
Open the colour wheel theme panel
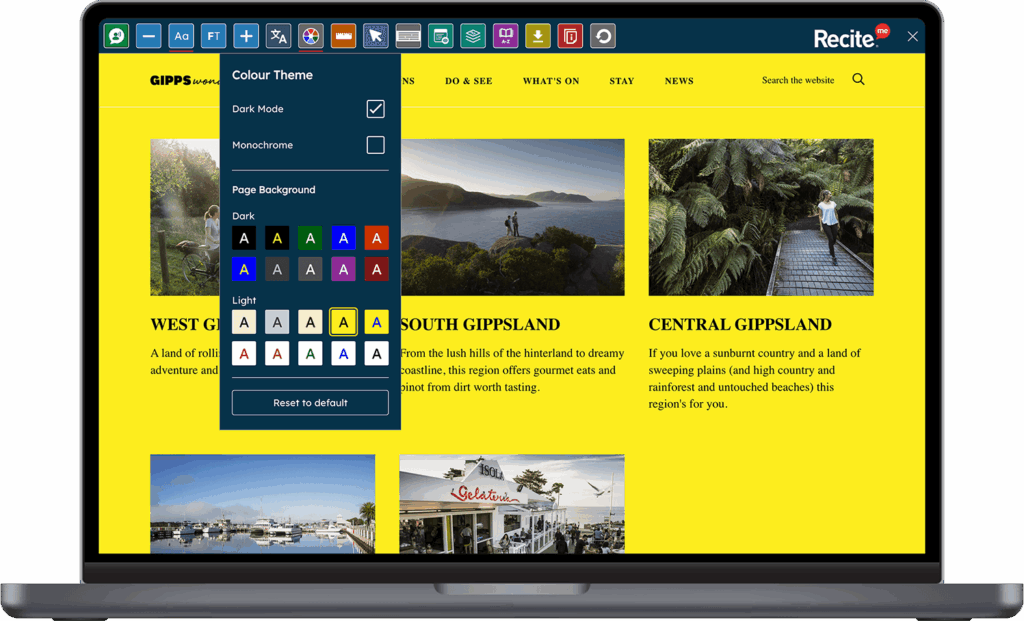click(310, 35)
